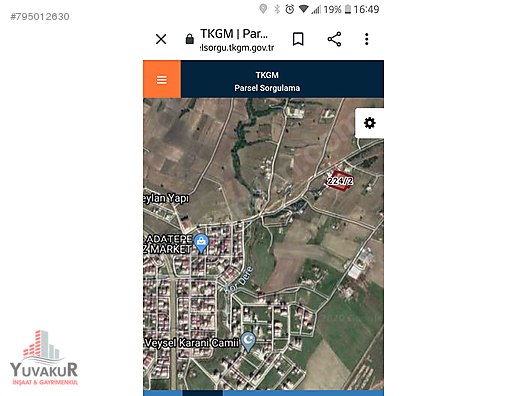This screenshot has height=396, width=528.
Task: Tap the ADATEPE MARKET text label
Action: click(168, 244)
